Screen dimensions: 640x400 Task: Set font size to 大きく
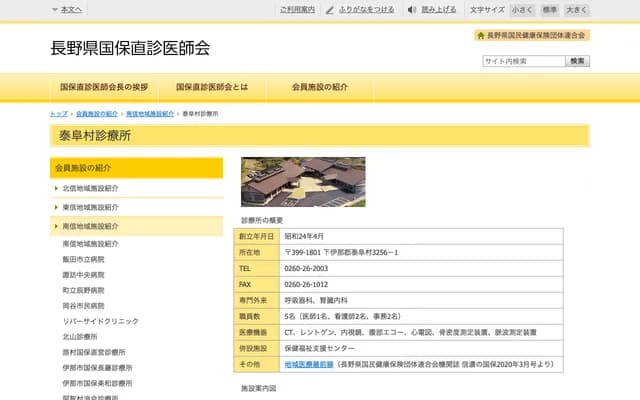click(x=577, y=9)
